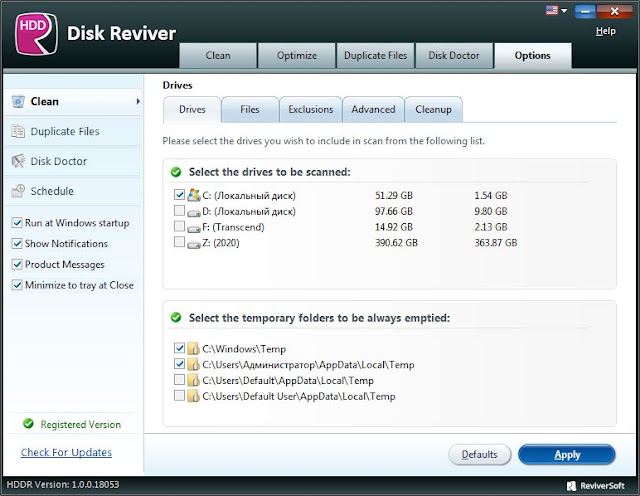Switch to the Exclusions tab
Screen dimensions: 640x496
point(311,109)
